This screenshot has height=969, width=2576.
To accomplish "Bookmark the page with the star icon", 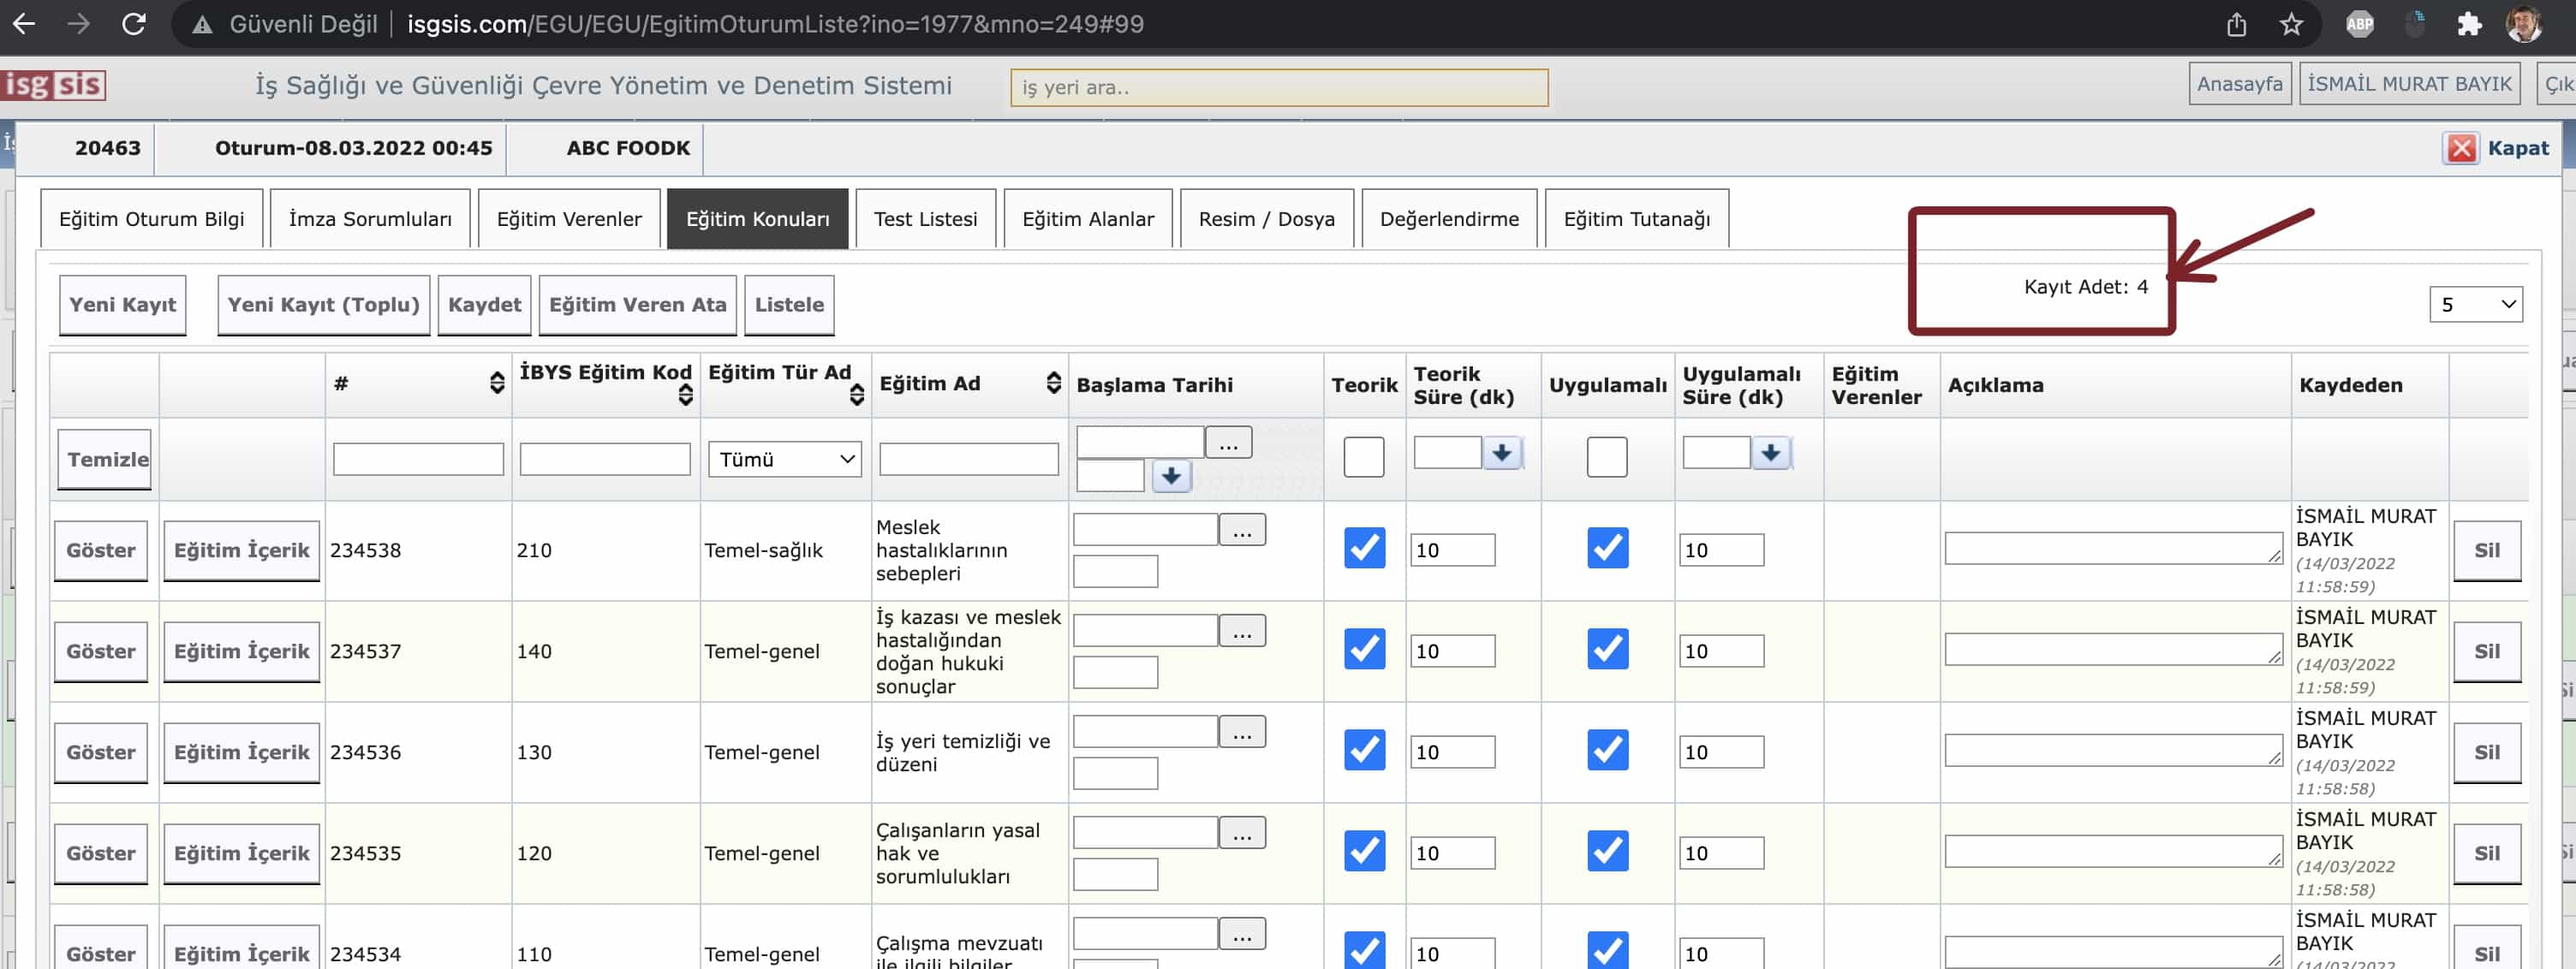I will 2291,24.
